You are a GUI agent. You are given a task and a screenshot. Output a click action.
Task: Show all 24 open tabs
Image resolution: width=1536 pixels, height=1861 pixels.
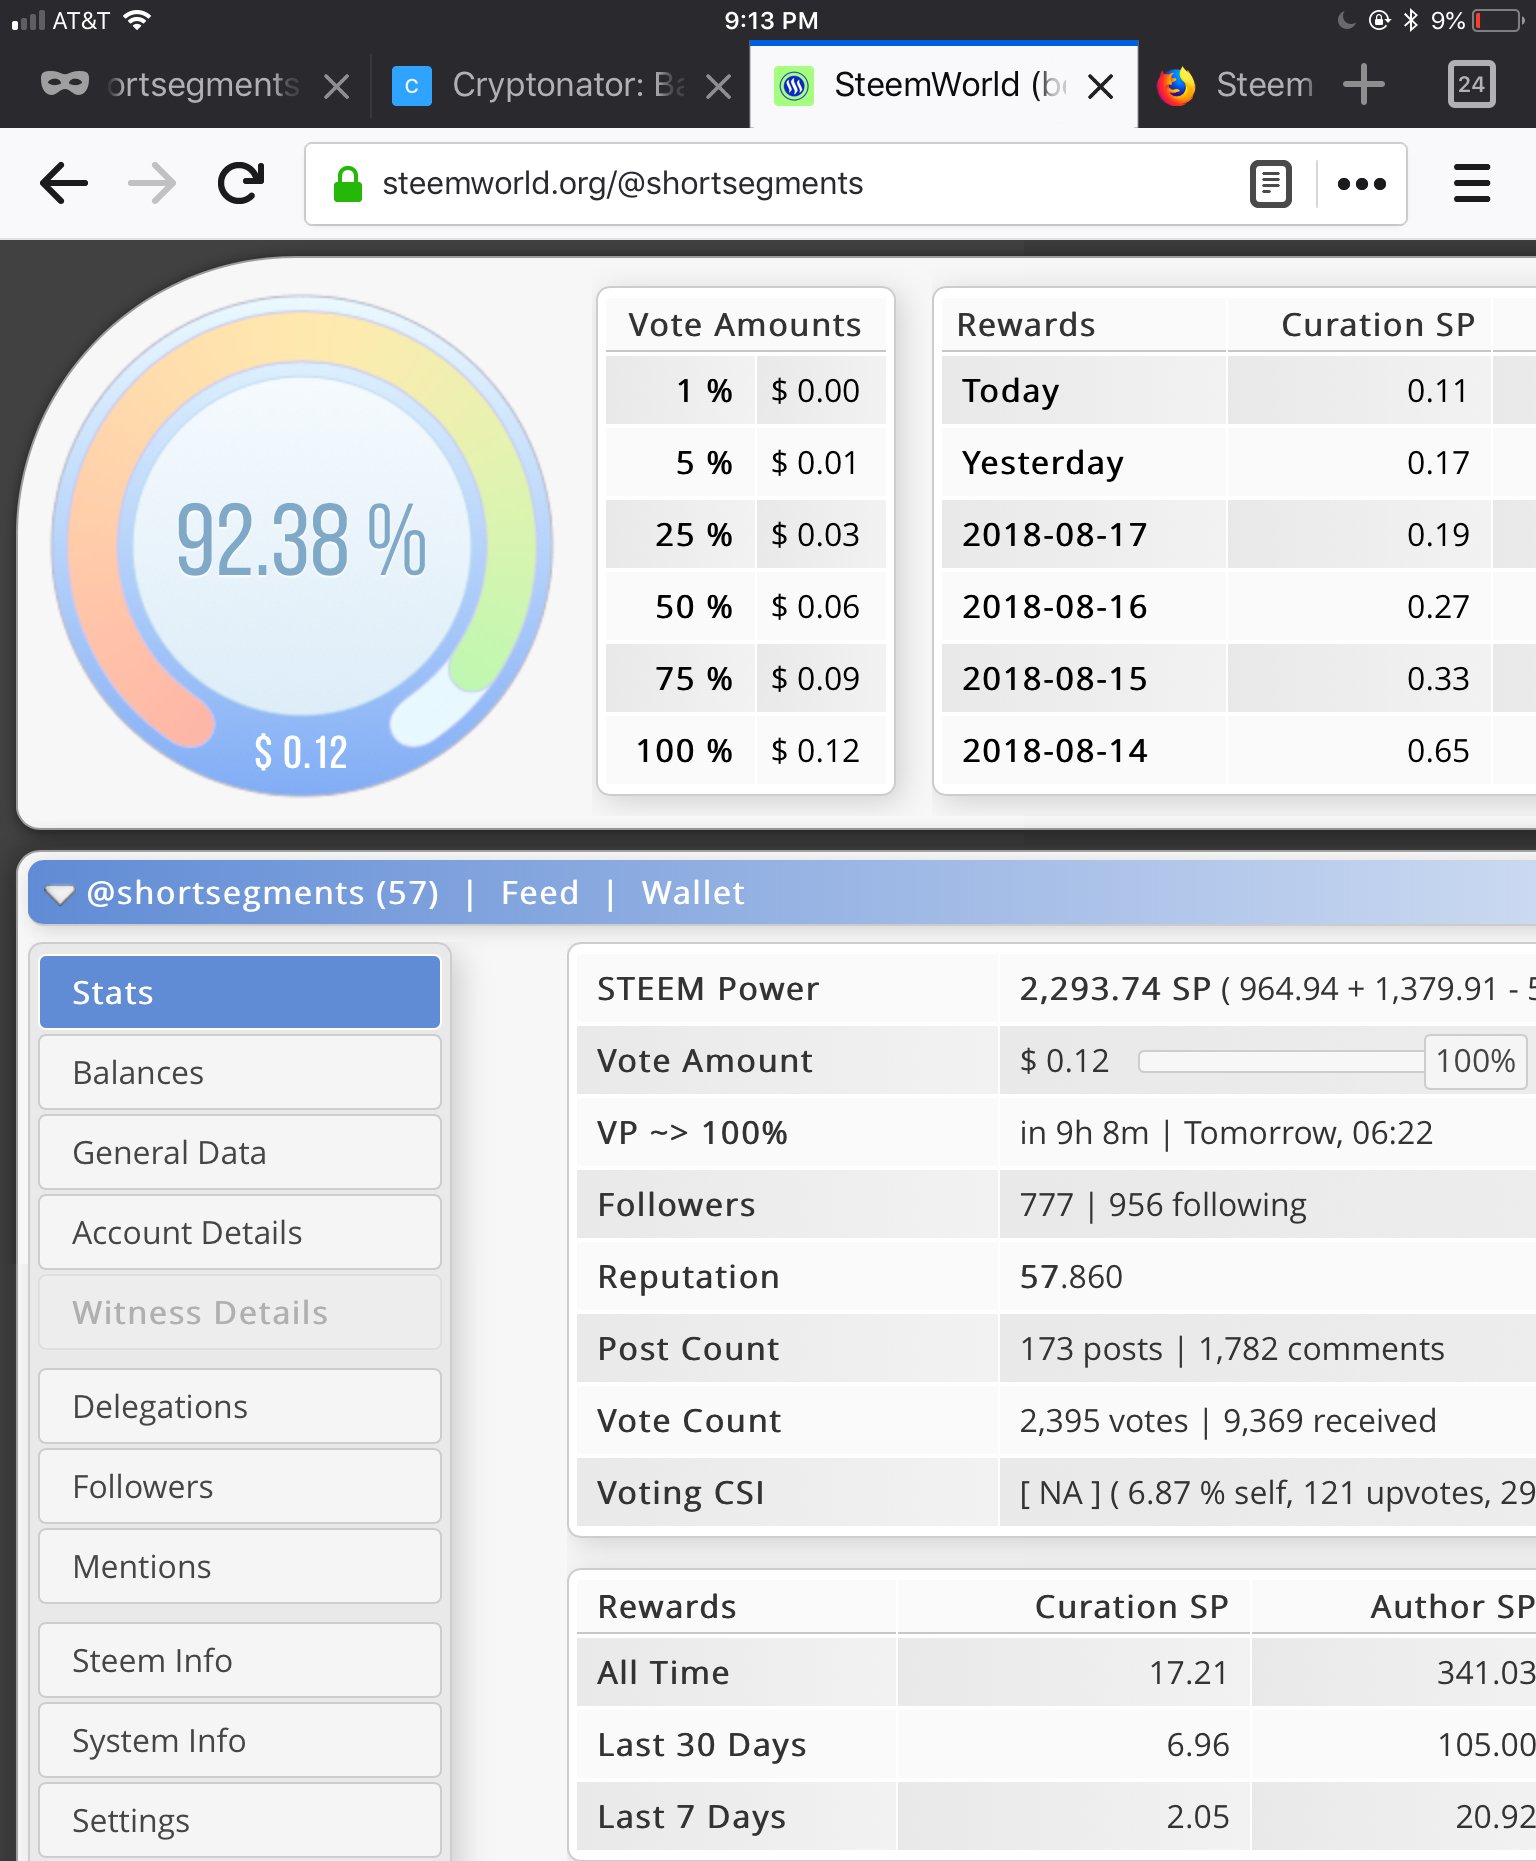1471,85
